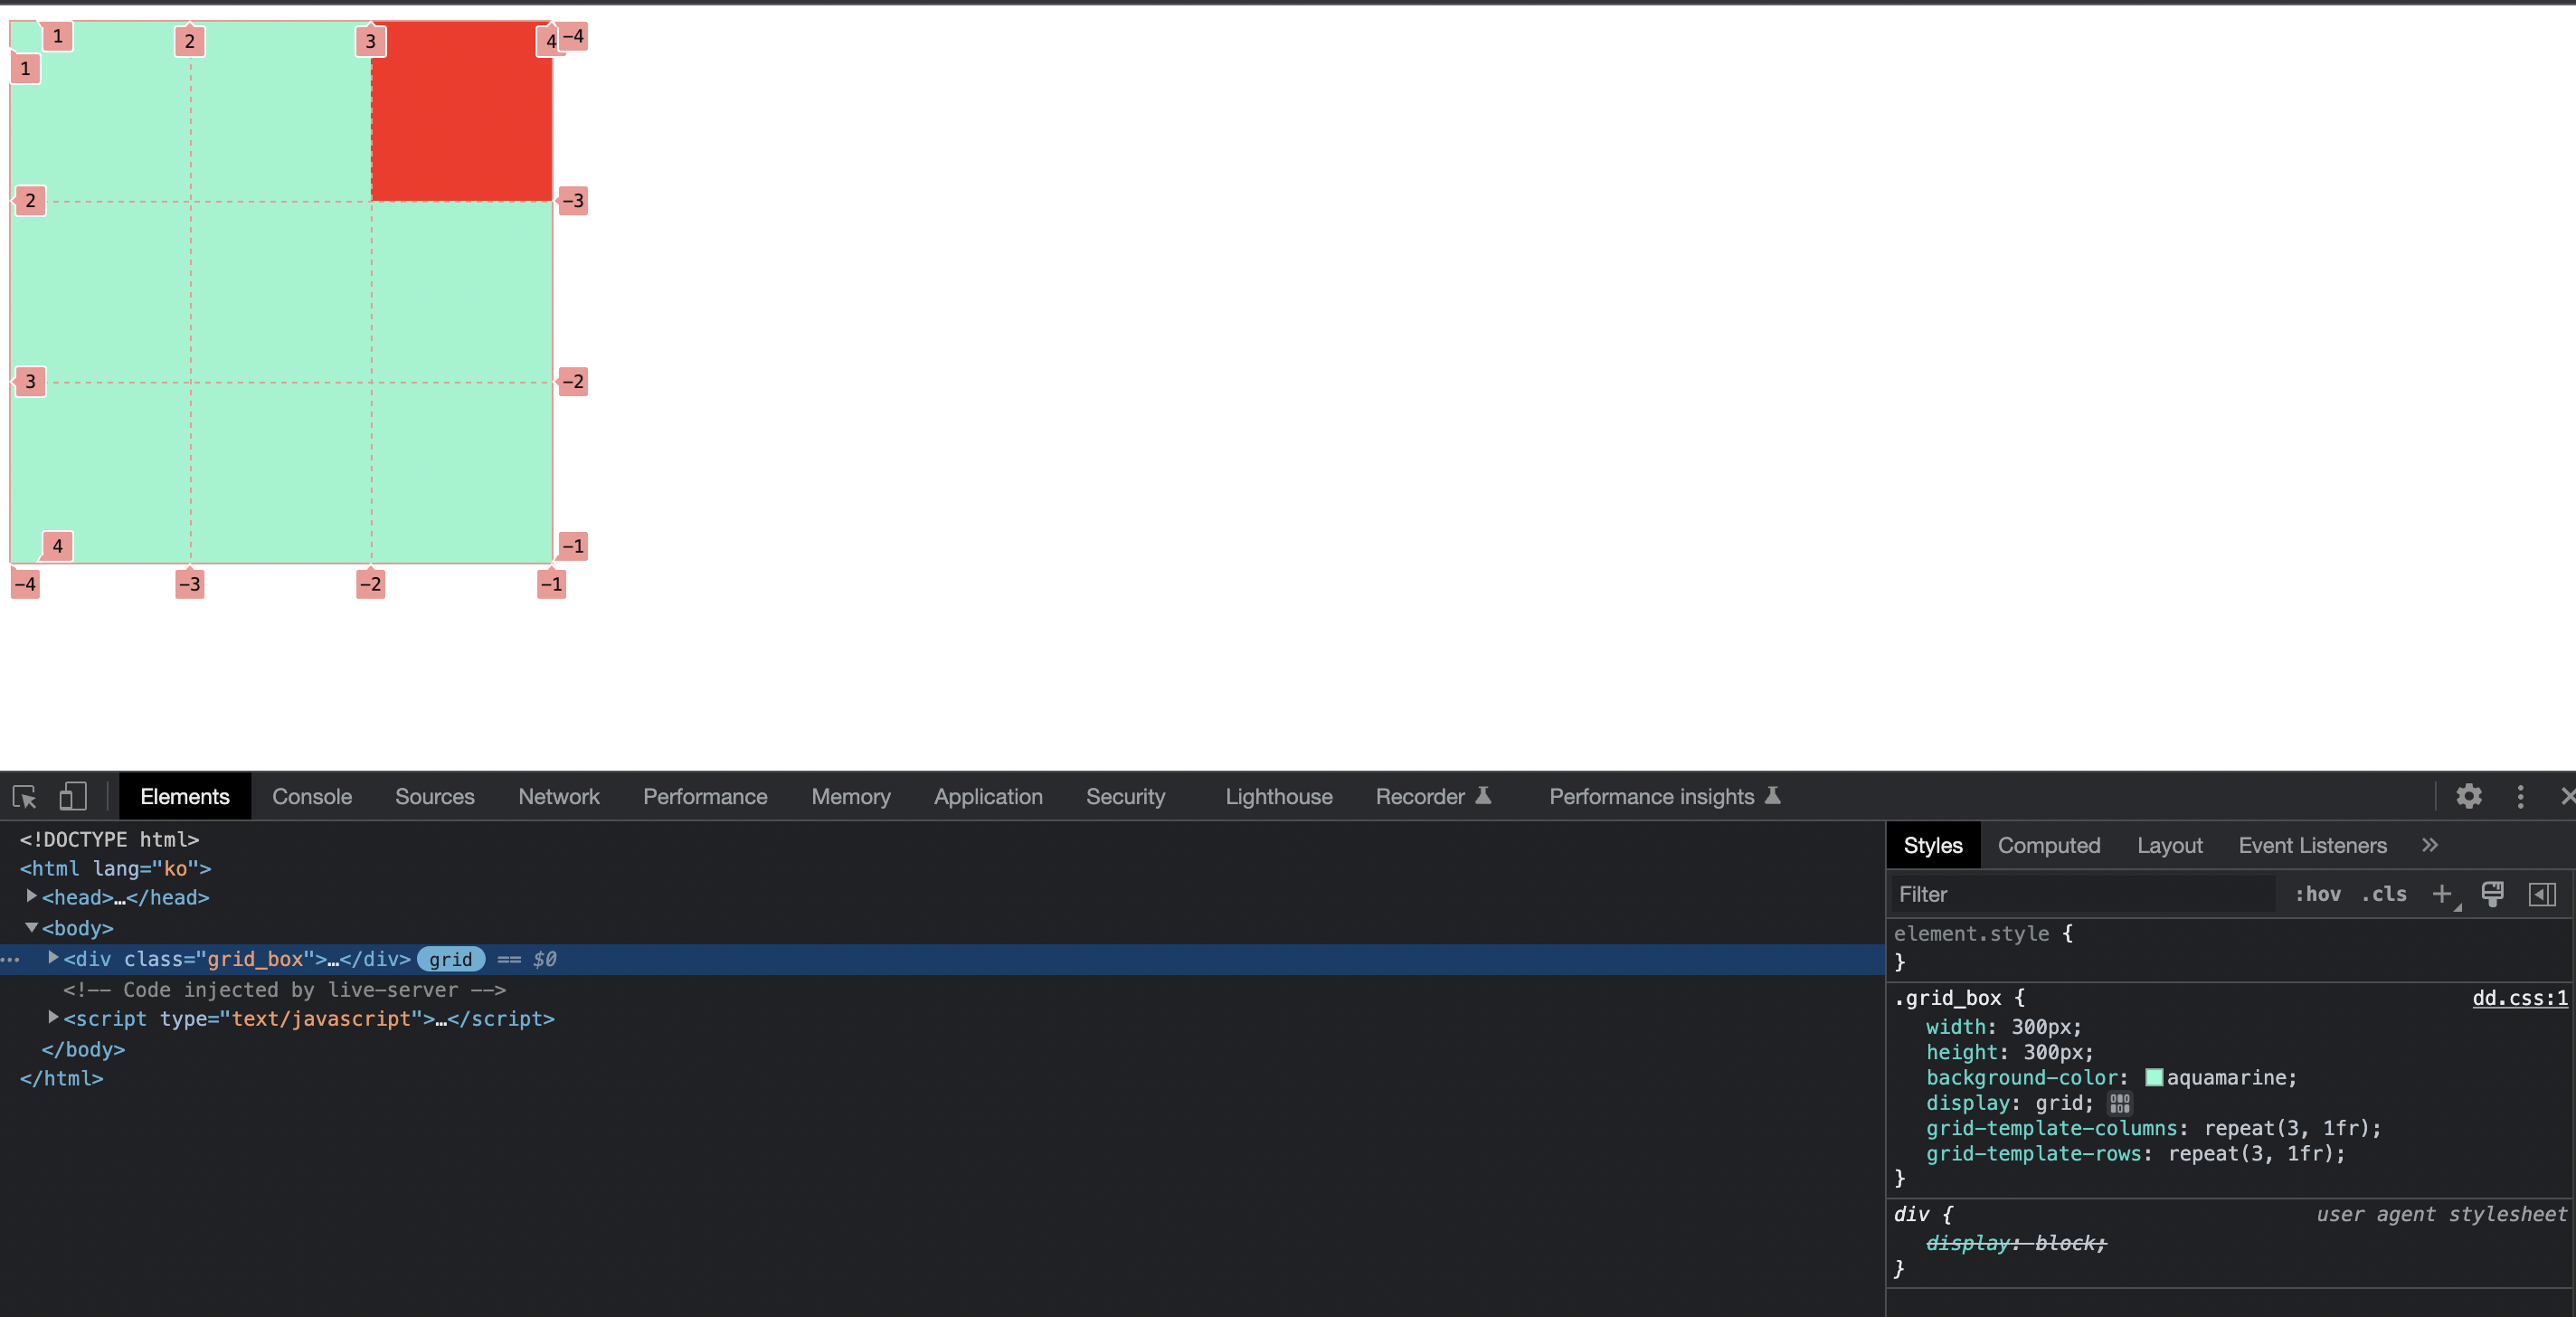
Task: Toggle the grid badge on grid_box div
Action: [450, 959]
